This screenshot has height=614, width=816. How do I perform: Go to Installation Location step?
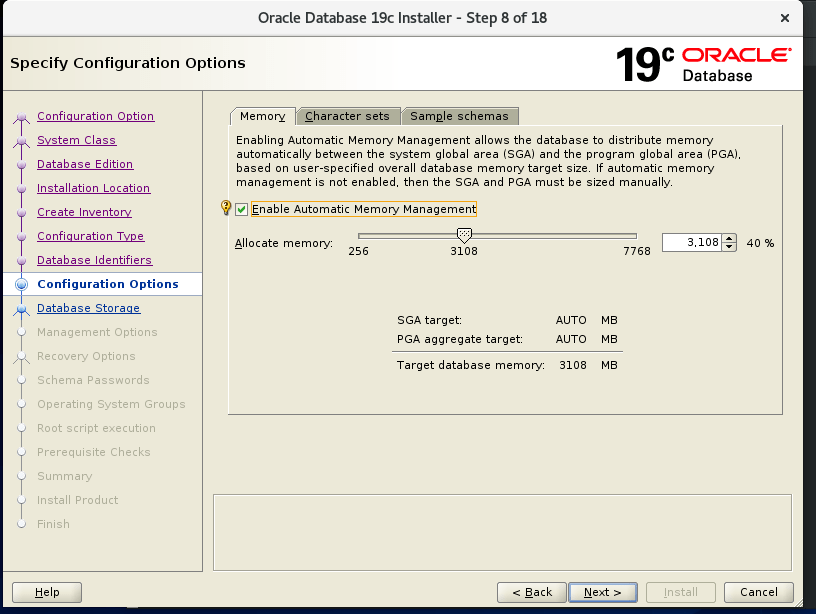tap(94, 188)
